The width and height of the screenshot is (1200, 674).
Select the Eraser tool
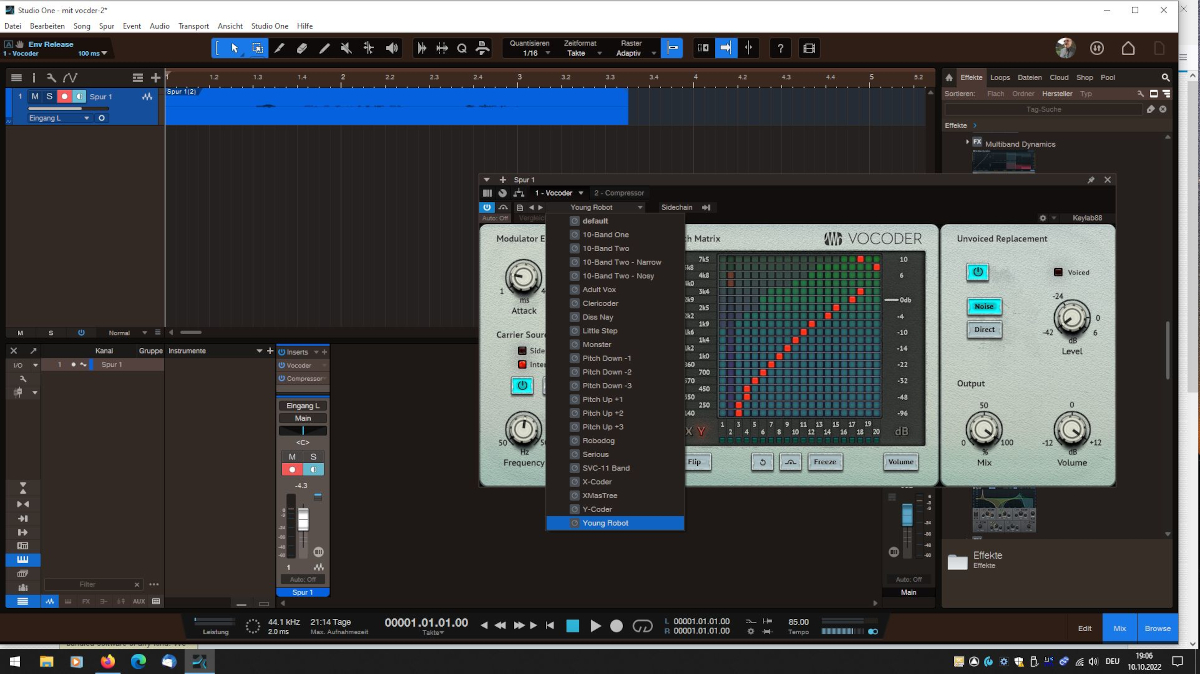point(302,48)
